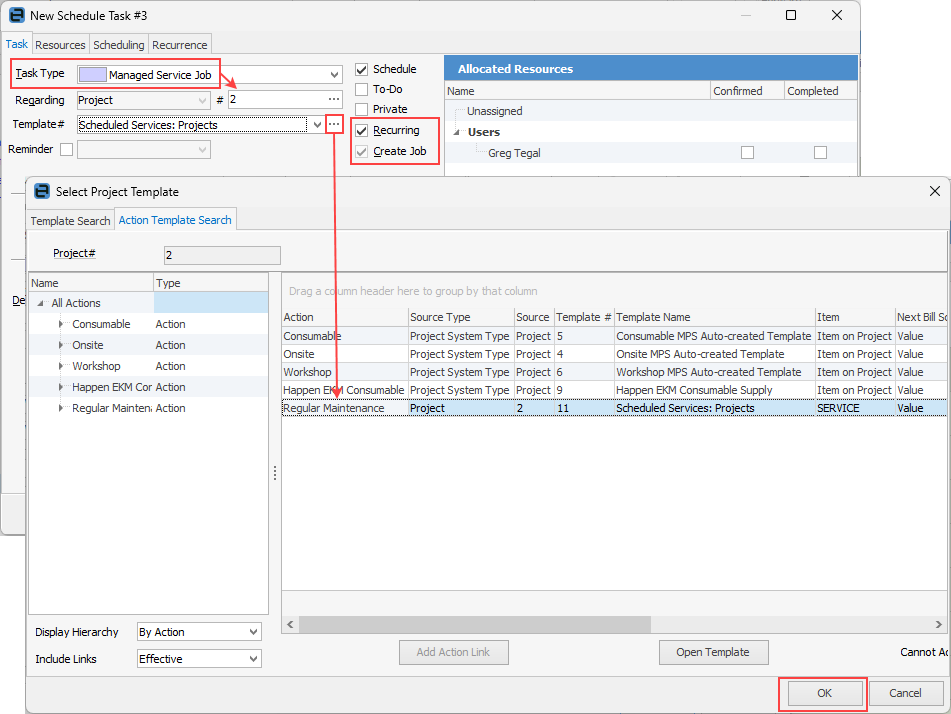Switch to the Template Search tab
This screenshot has height=714, width=951.
(x=70, y=220)
